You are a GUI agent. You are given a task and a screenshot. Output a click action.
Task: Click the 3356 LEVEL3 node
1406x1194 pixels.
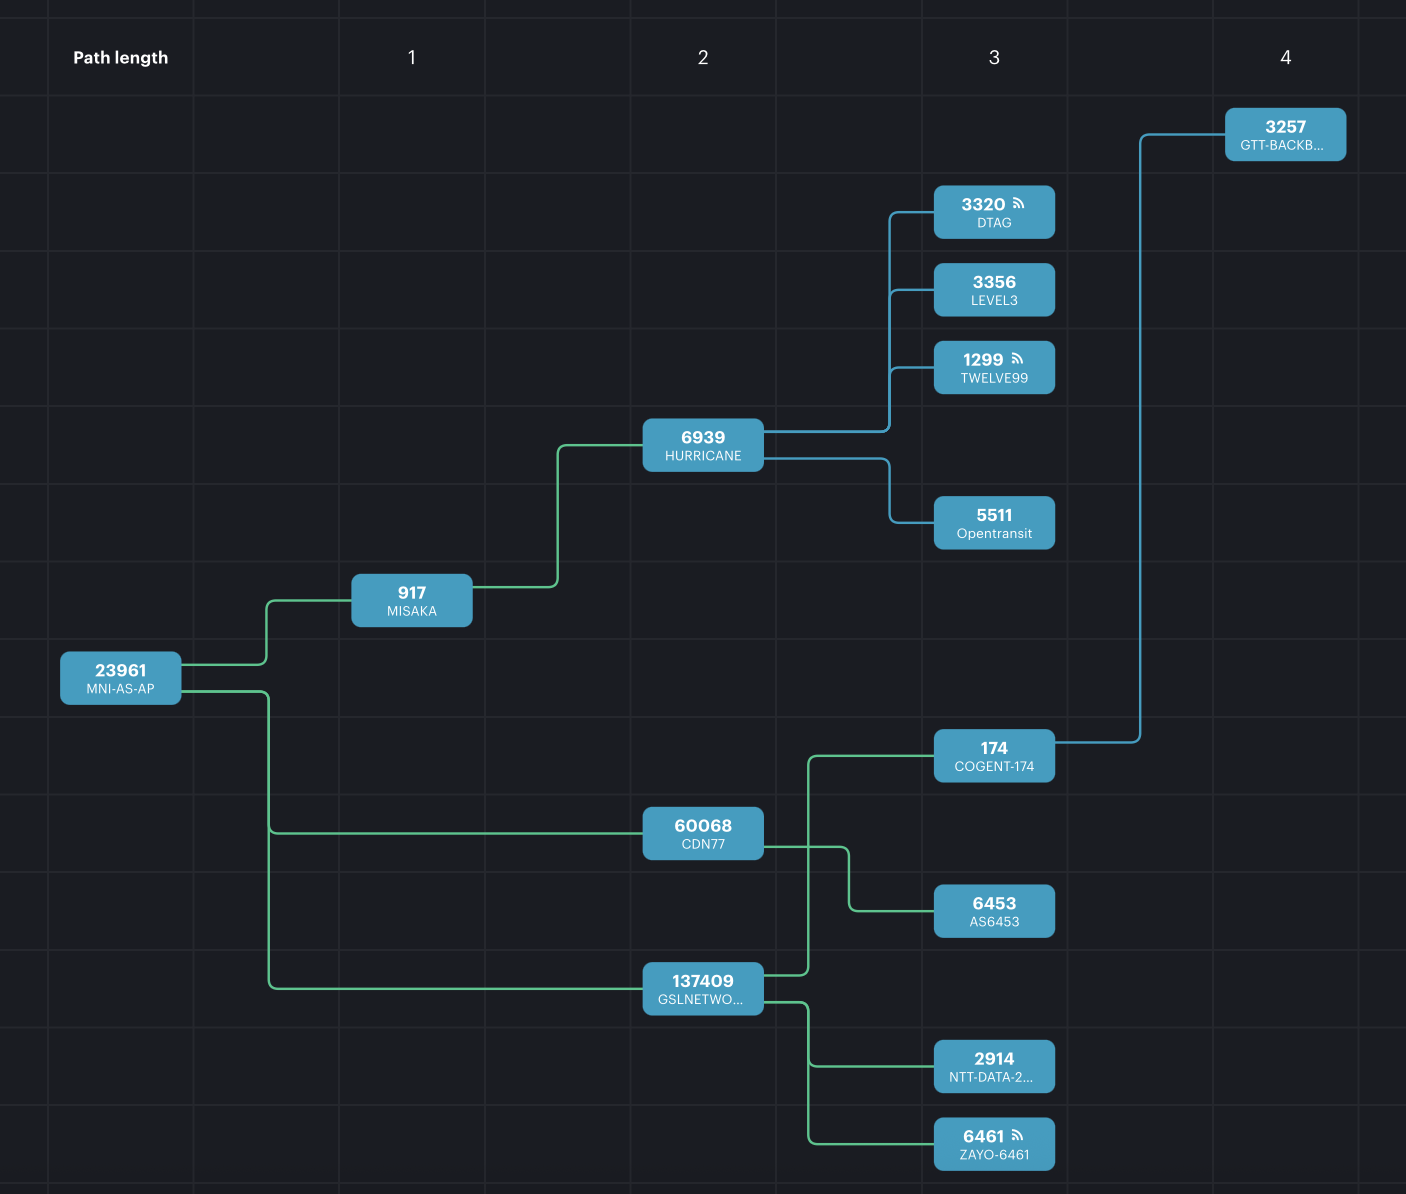coord(993,290)
